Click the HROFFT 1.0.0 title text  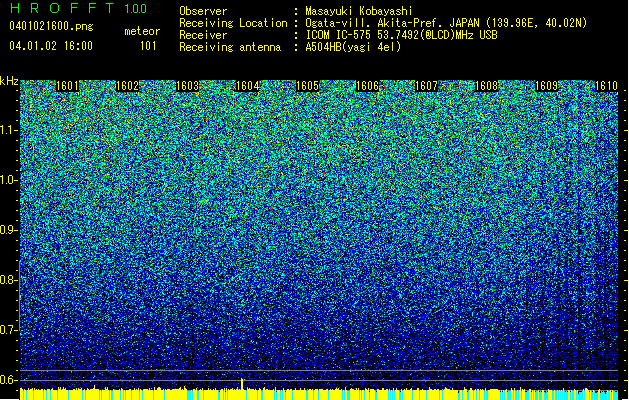click(x=79, y=8)
